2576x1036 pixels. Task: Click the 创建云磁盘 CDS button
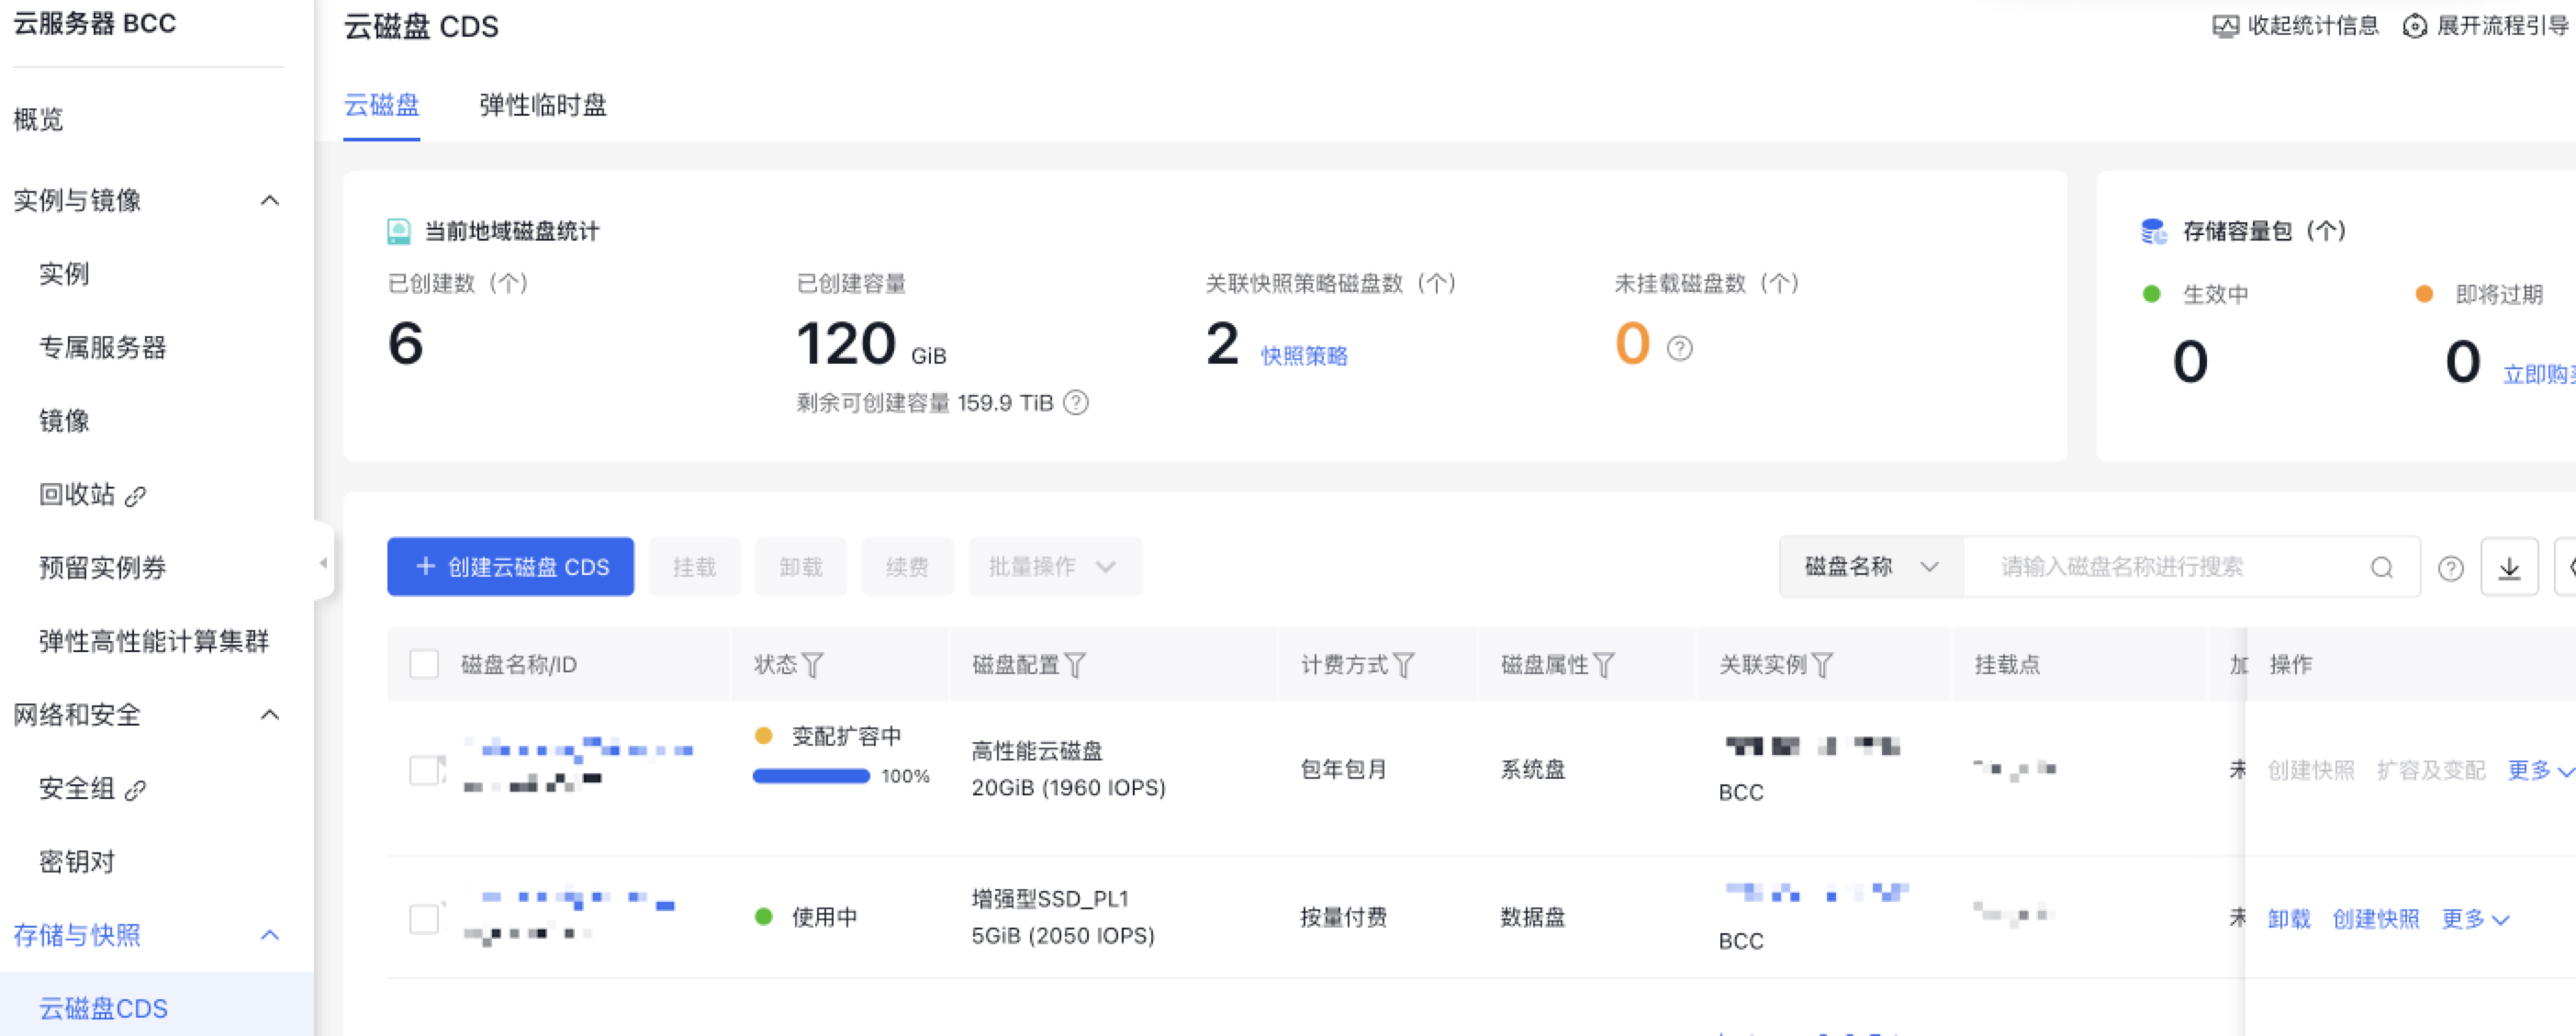point(510,567)
